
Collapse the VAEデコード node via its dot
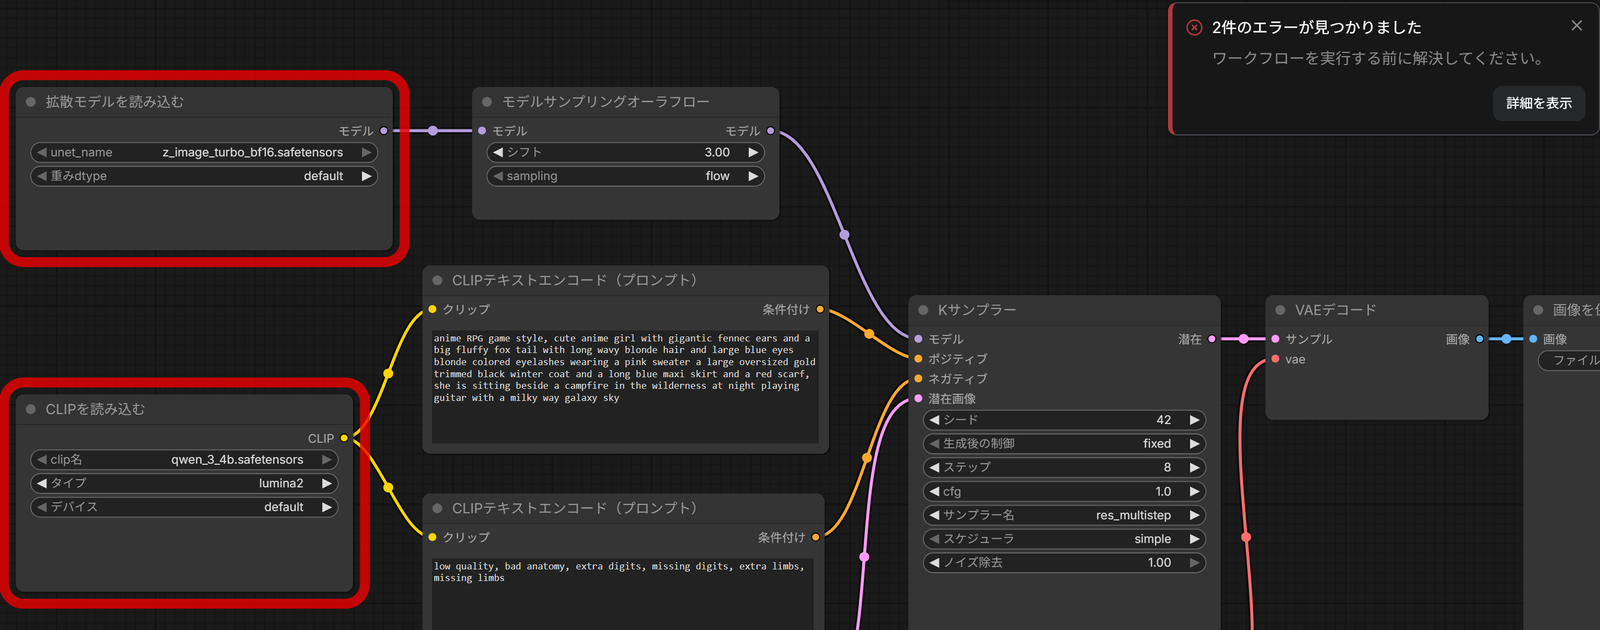click(x=1280, y=310)
